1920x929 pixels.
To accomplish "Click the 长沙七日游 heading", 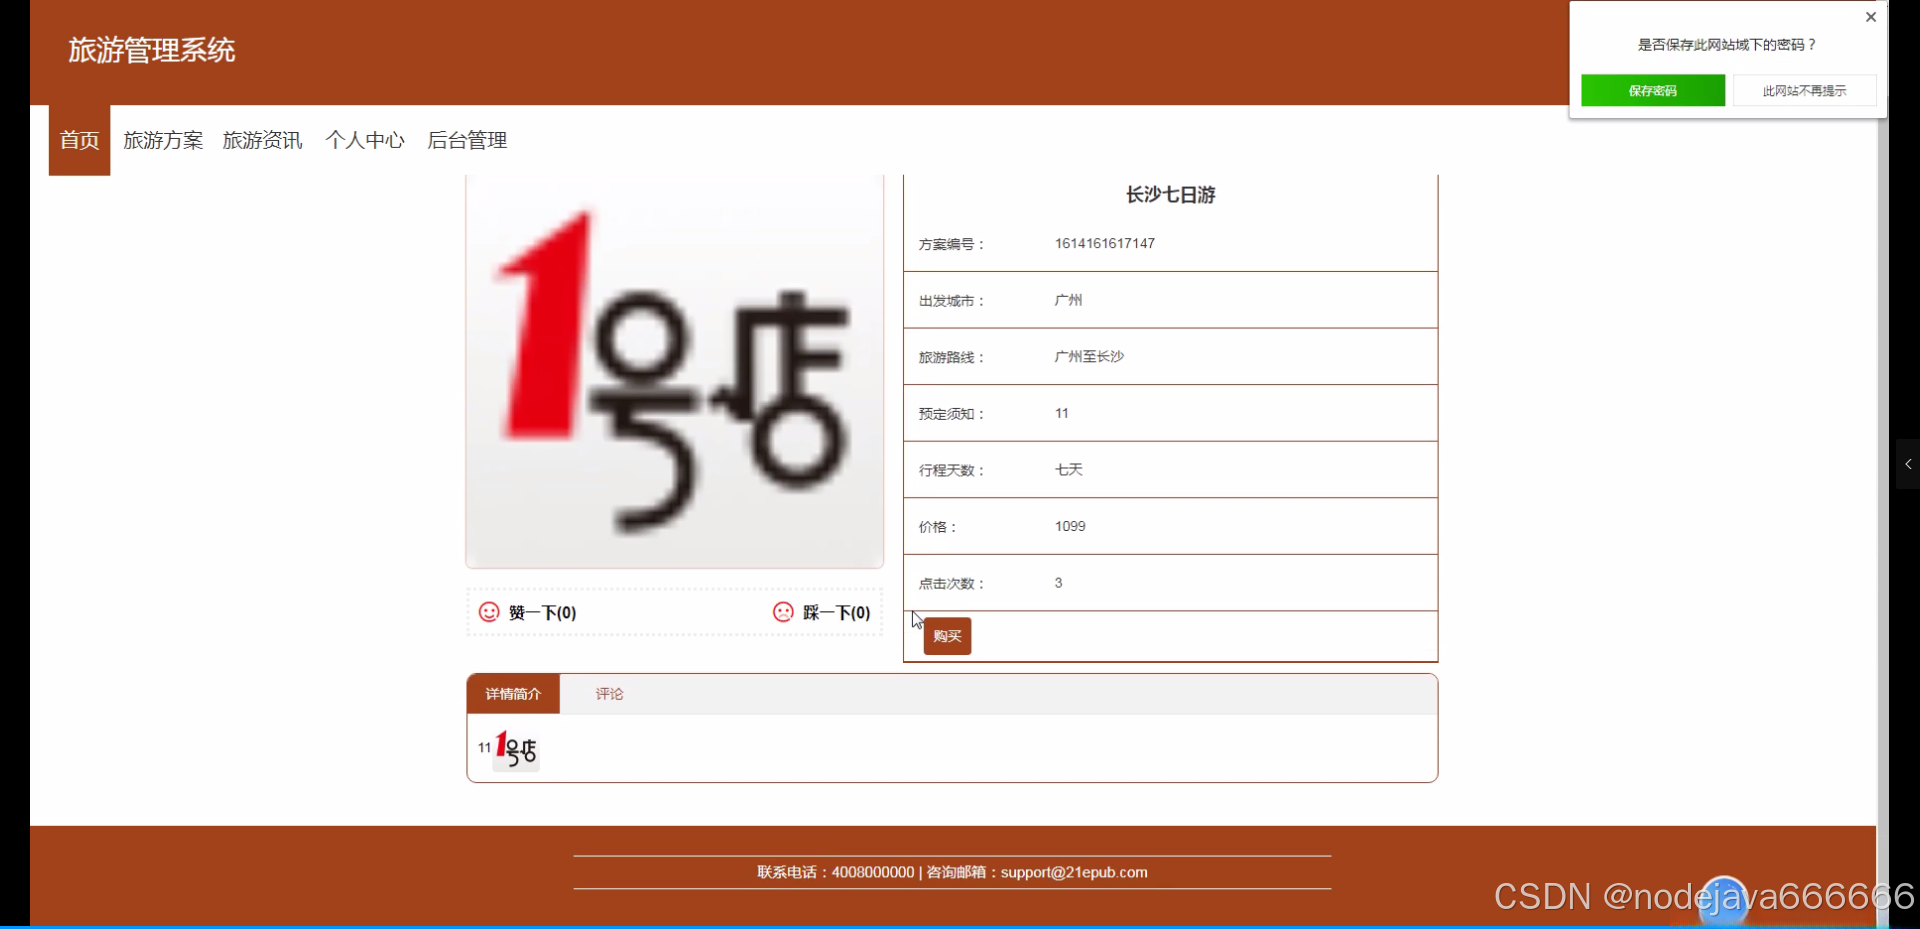I will point(1170,195).
